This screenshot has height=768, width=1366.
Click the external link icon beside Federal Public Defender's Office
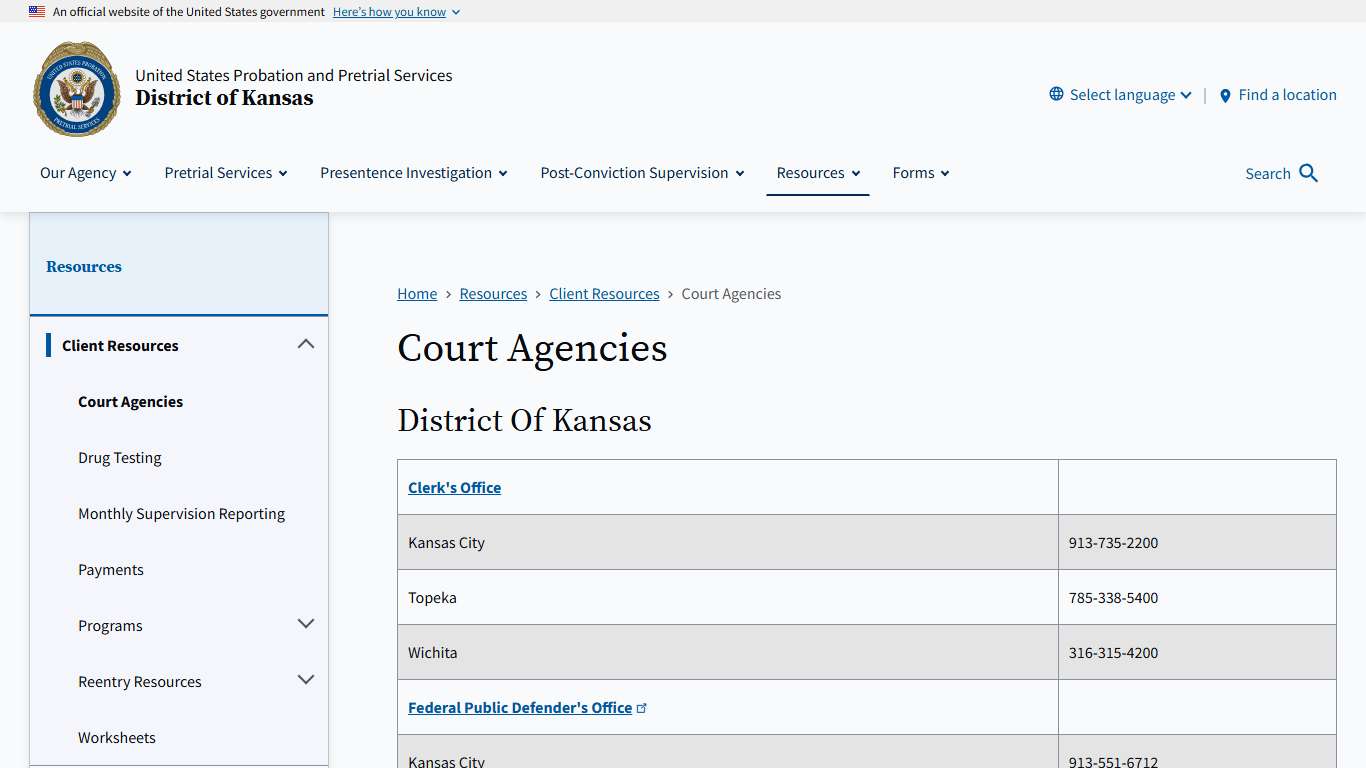point(642,706)
